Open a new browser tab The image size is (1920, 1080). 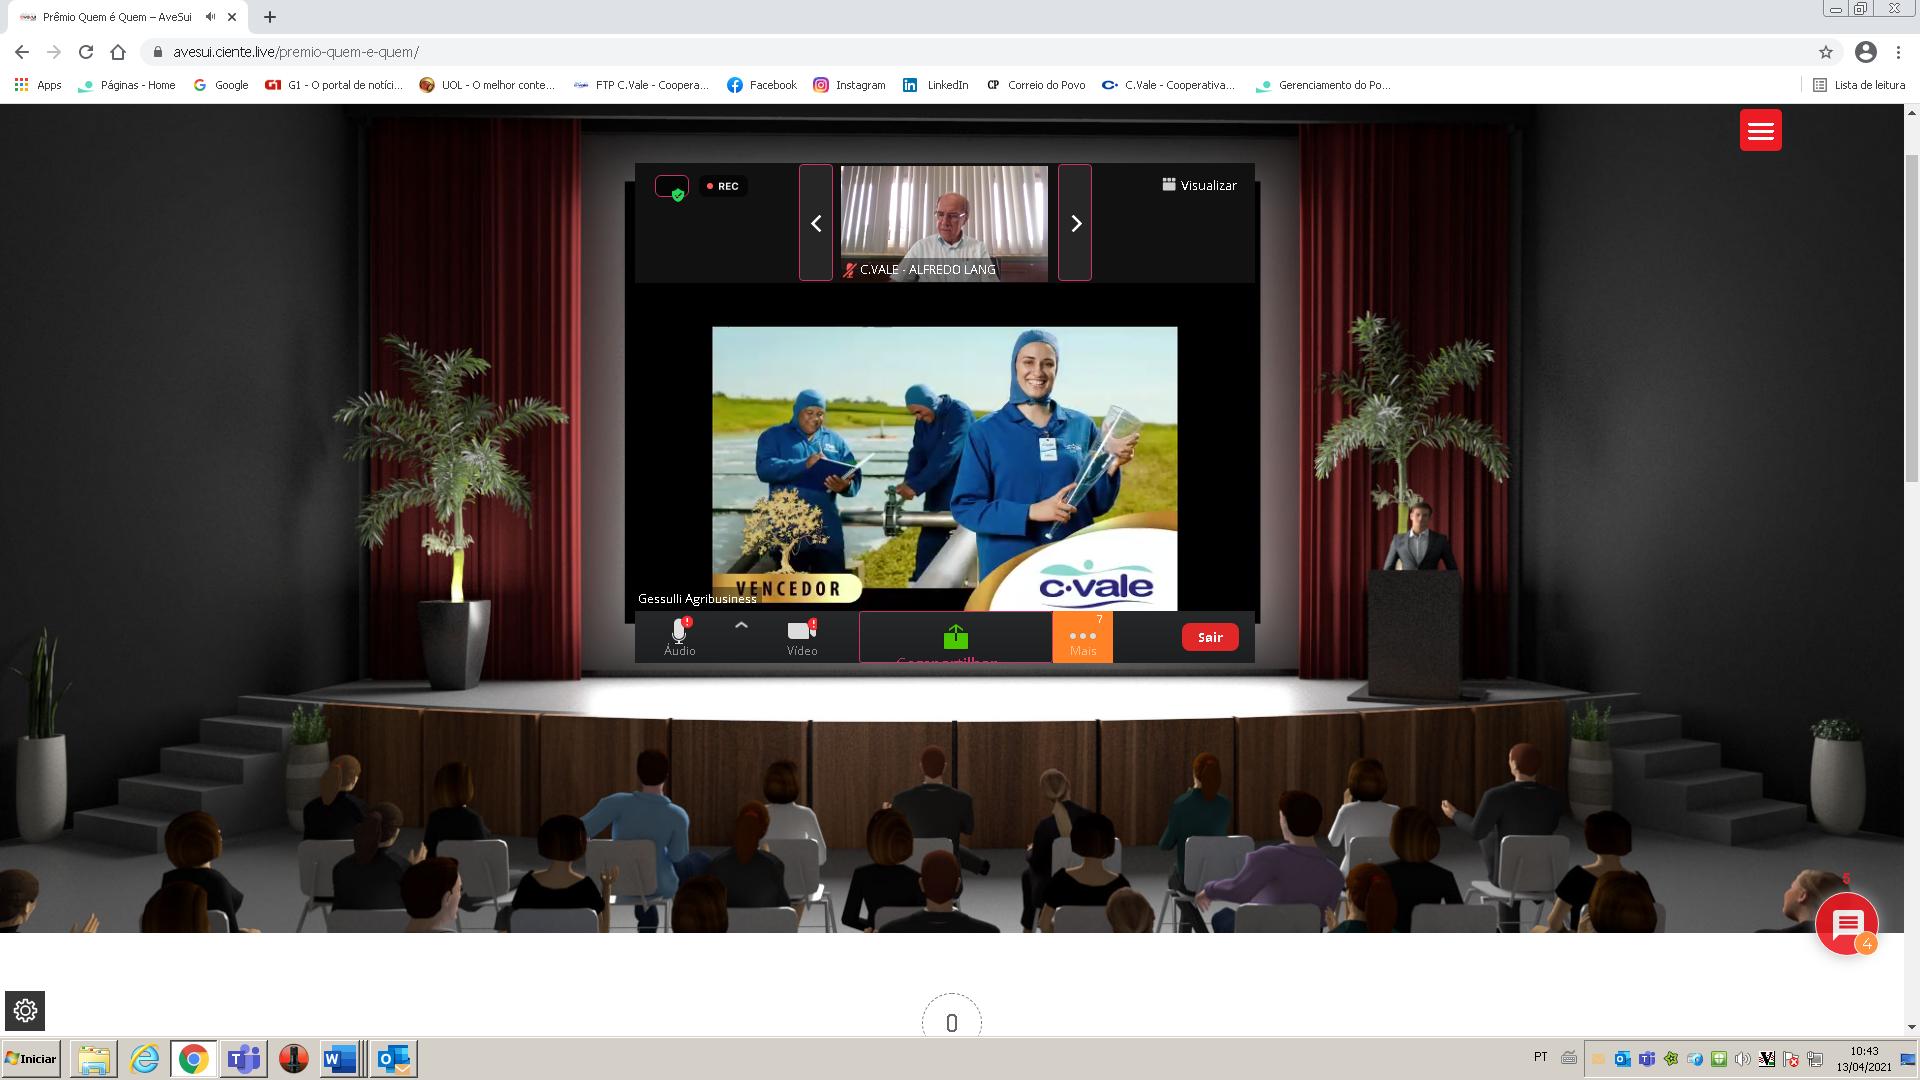270,17
